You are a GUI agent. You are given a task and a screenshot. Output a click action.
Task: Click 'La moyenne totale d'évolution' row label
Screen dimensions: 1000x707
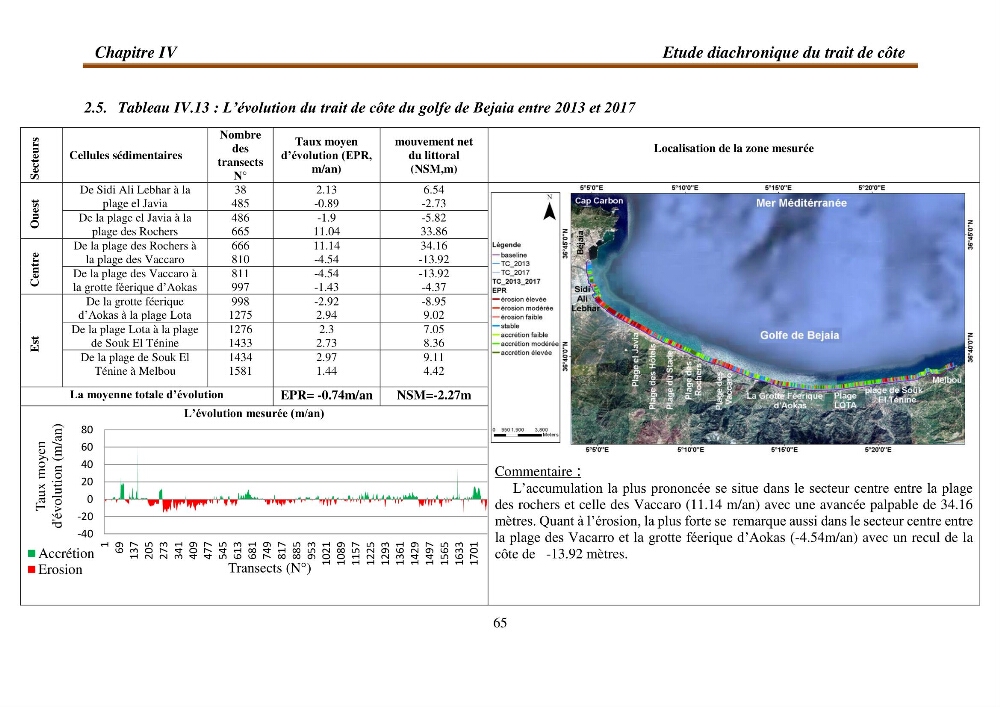click(x=147, y=395)
